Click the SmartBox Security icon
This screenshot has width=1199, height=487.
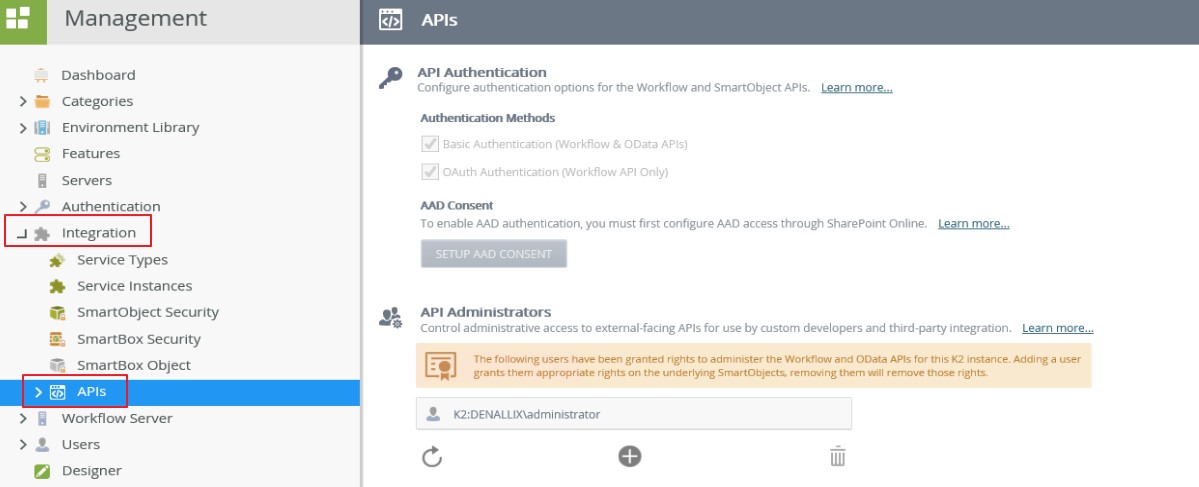[x=57, y=339]
